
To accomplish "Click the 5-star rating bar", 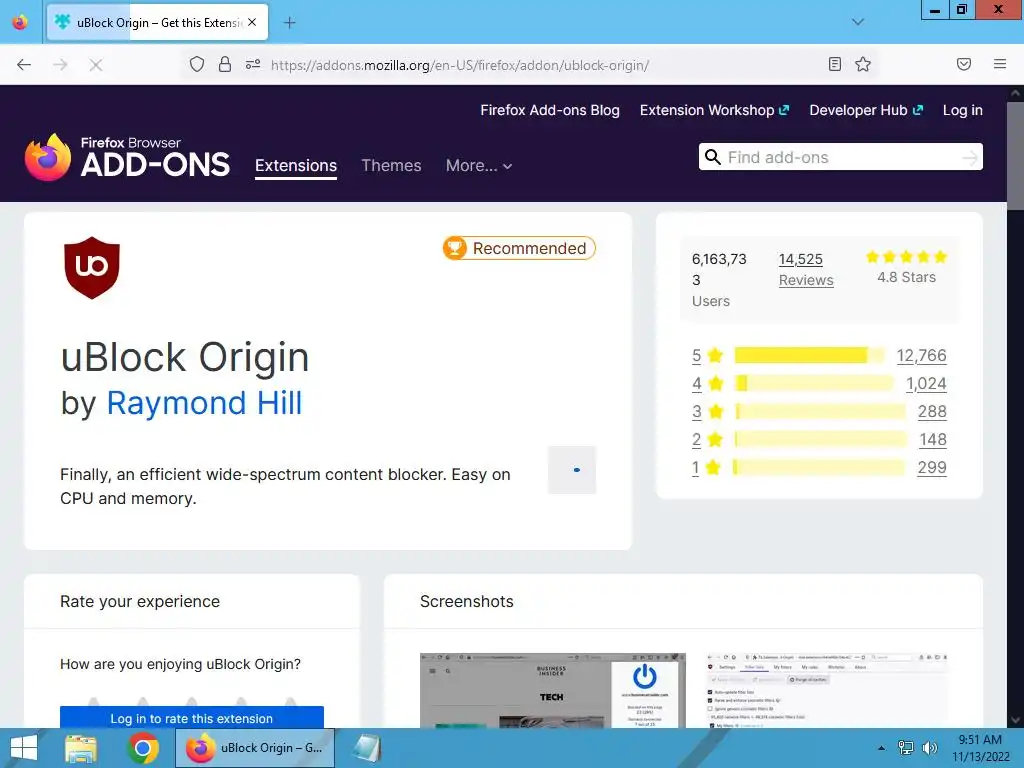I will [x=809, y=356].
